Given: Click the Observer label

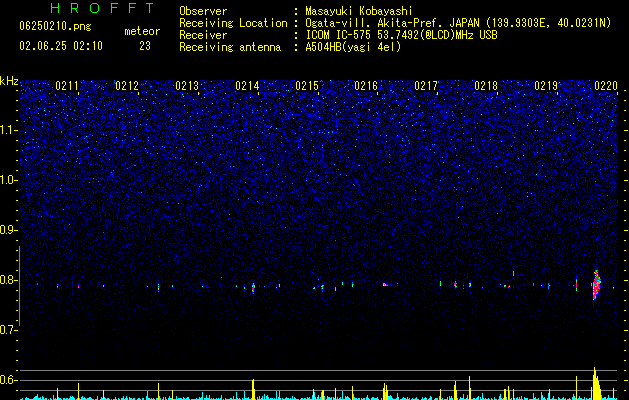Looking at the screenshot, I should click(203, 11).
